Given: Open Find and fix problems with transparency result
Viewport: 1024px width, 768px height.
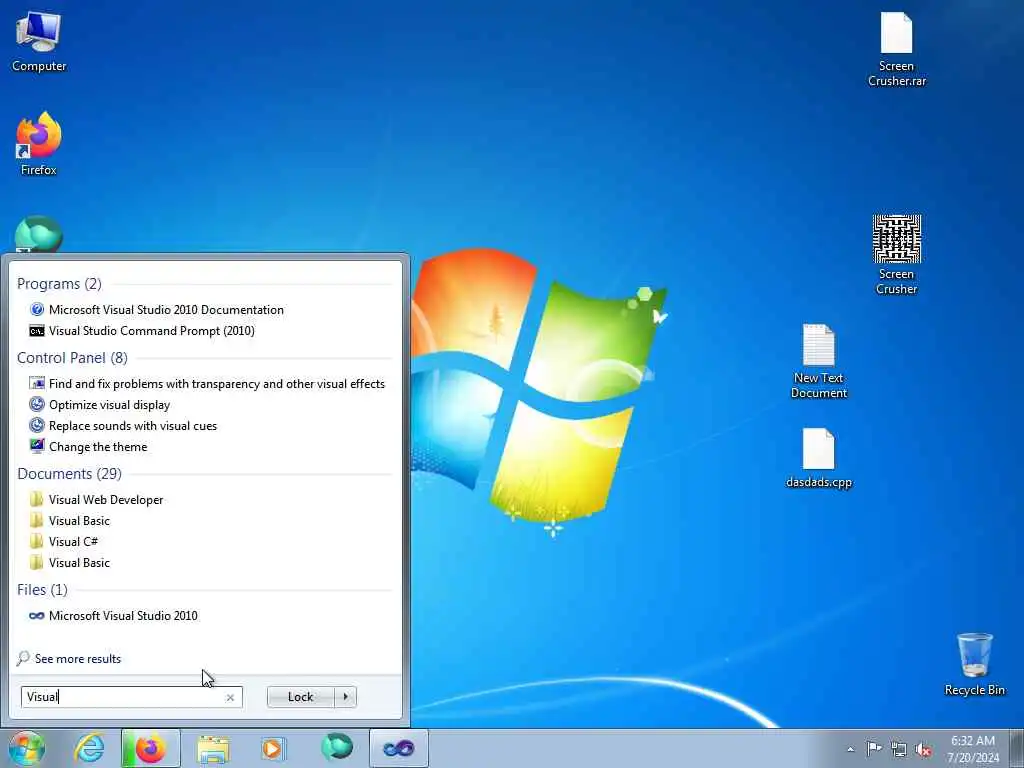Looking at the screenshot, I should click(x=207, y=384).
